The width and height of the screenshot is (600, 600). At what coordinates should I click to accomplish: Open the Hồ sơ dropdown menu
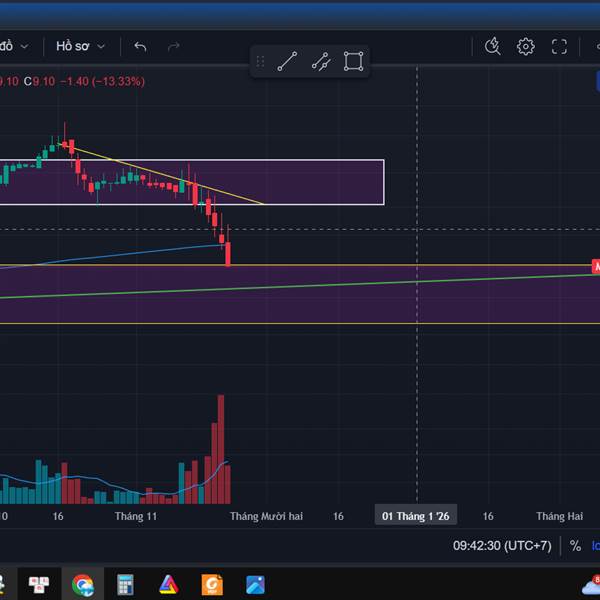[x=80, y=46]
